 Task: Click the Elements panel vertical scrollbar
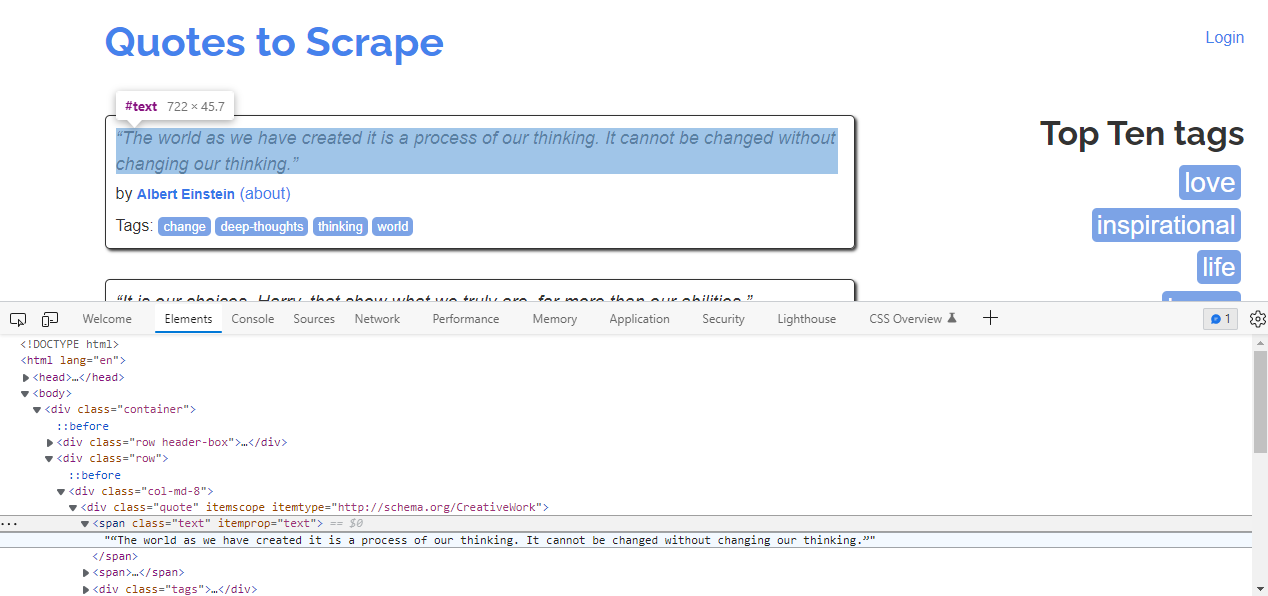coord(1260,401)
